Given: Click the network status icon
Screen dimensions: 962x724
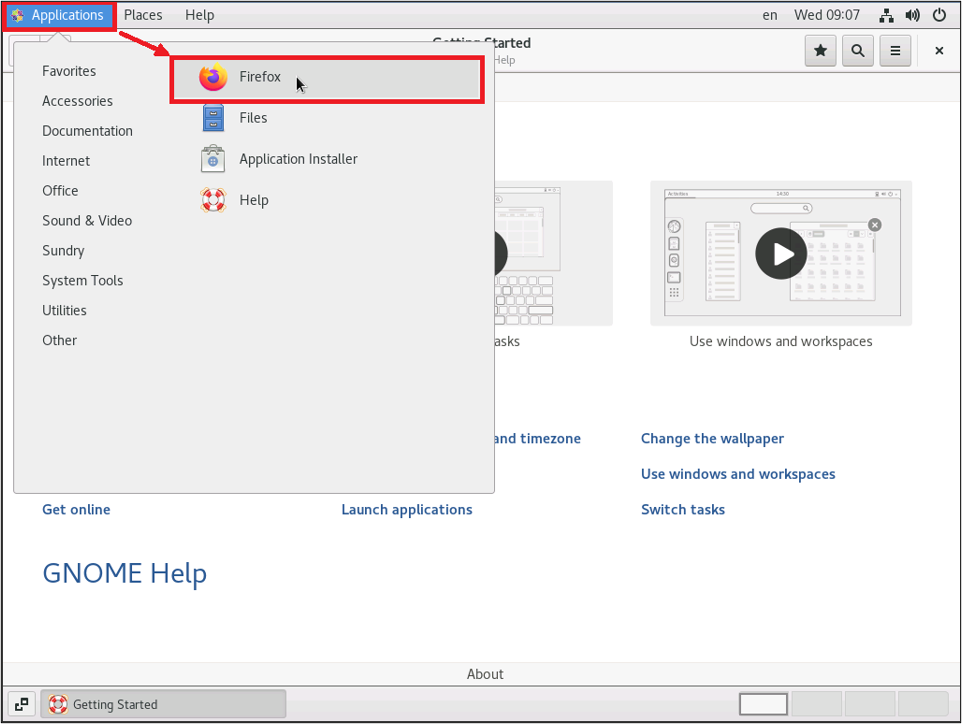Looking at the screenshot, I should pyautogui.click(x=886, y=15).
